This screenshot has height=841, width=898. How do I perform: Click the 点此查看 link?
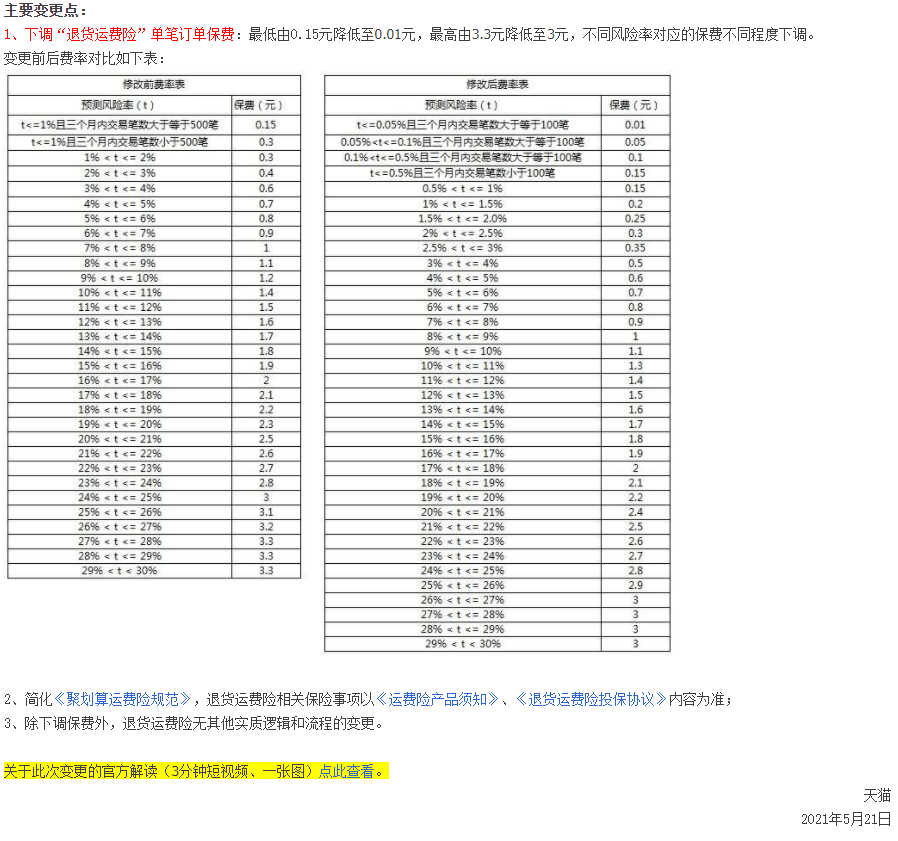[x=346, y=771]
